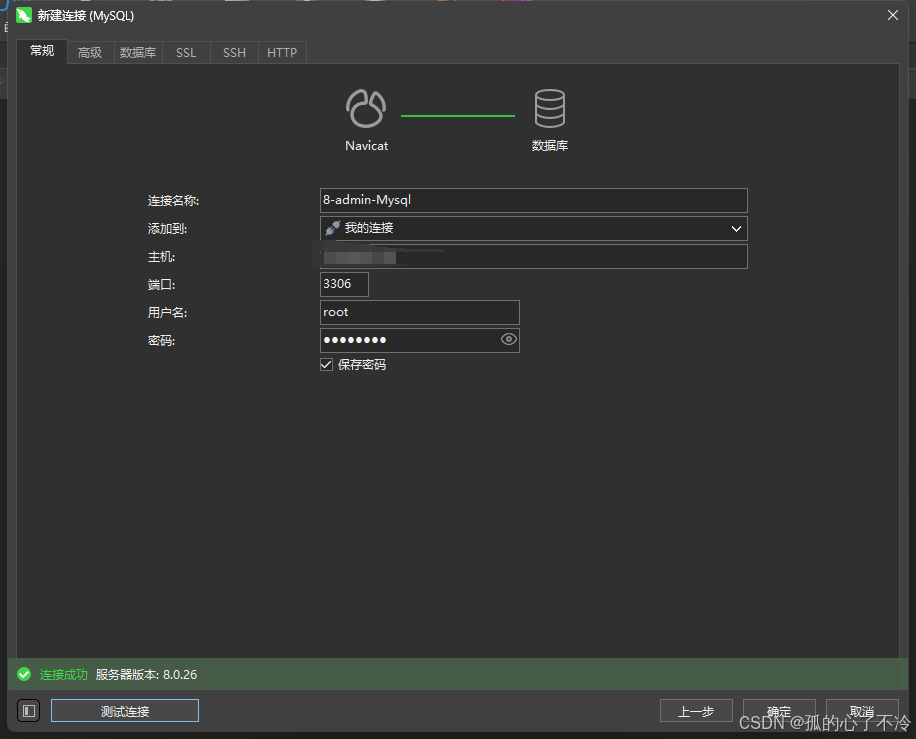Click the 连接成功 status text
This screenshot has height=739, width=916.
(x=64, y=675)
